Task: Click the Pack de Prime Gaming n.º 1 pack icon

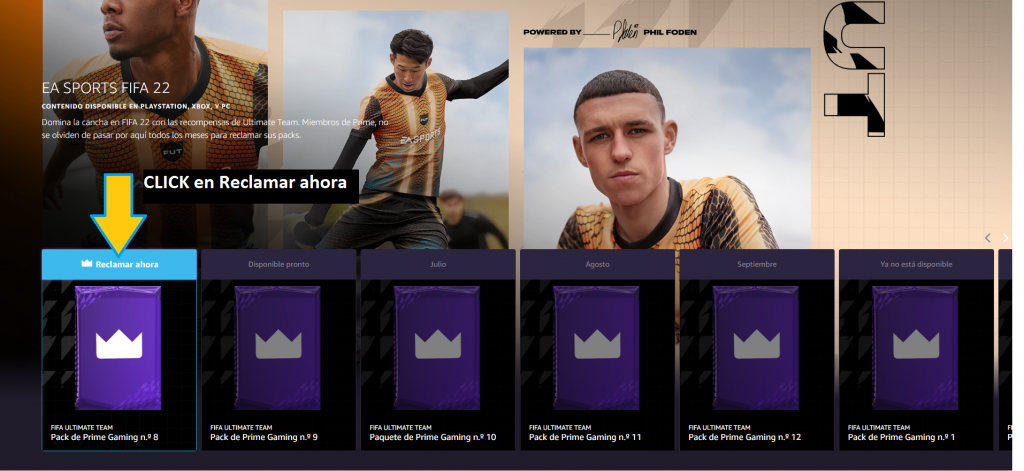Action: [916, 348]
